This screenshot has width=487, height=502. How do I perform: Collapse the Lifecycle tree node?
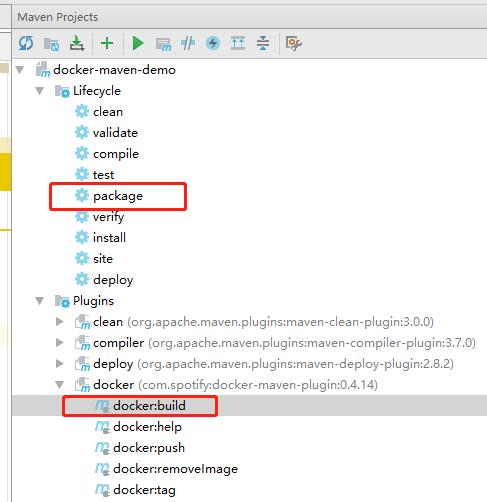click(40, 91)
